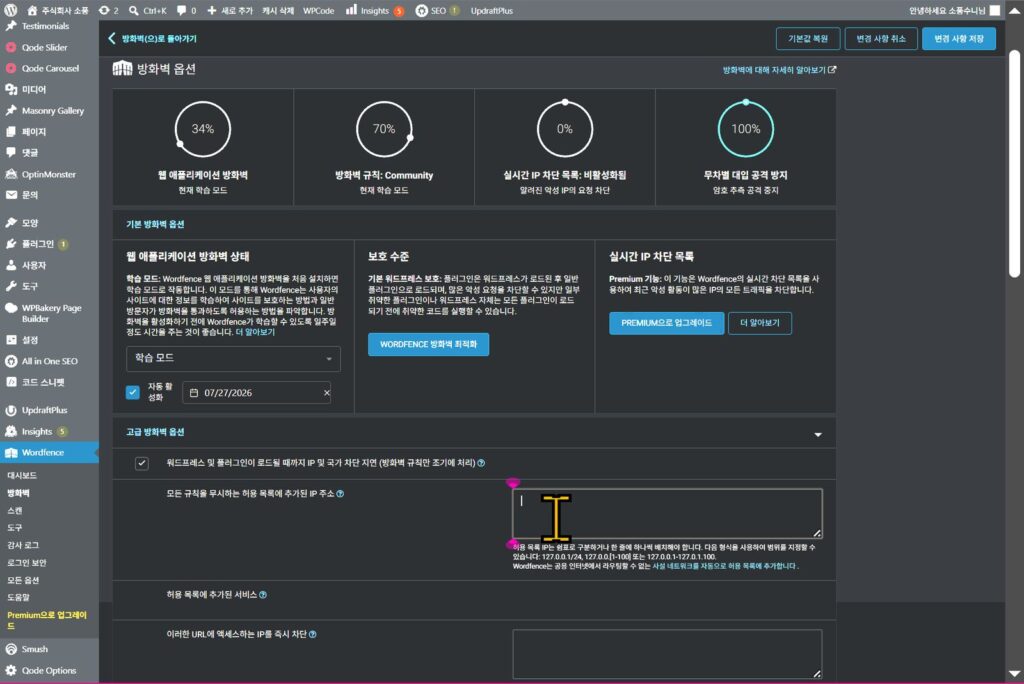This screenshot has width=1024, height=684.
Task: Open Wordfence 대시보드 submenu
Action: pyautogui.click(x=22, y=475)
